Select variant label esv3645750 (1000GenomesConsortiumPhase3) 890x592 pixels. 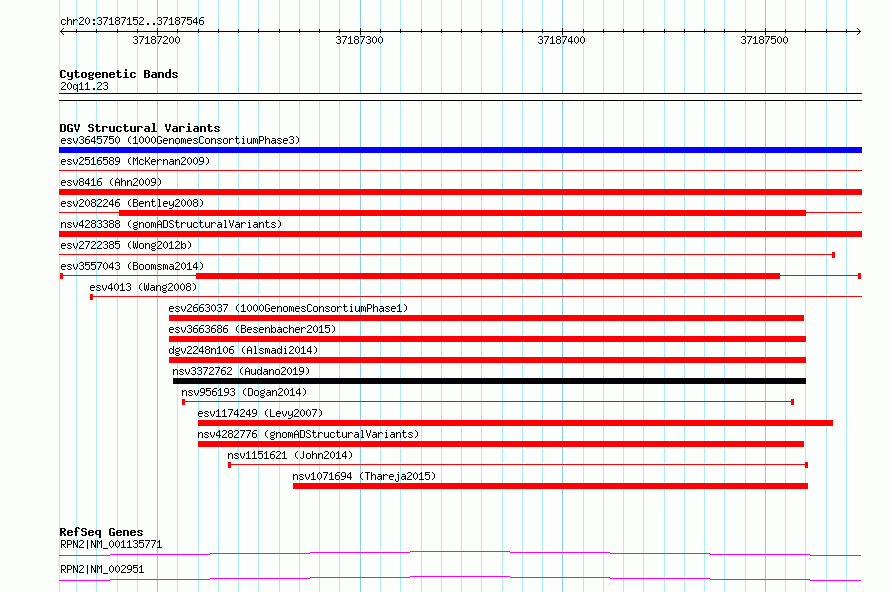(x=180, y=140)
